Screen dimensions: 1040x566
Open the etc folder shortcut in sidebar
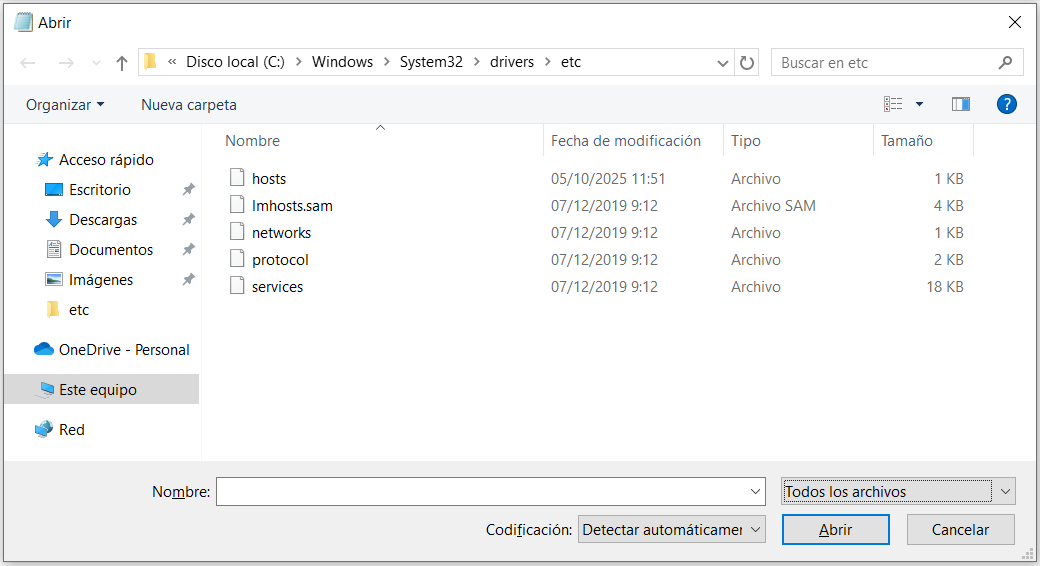[x=78, y=310]
